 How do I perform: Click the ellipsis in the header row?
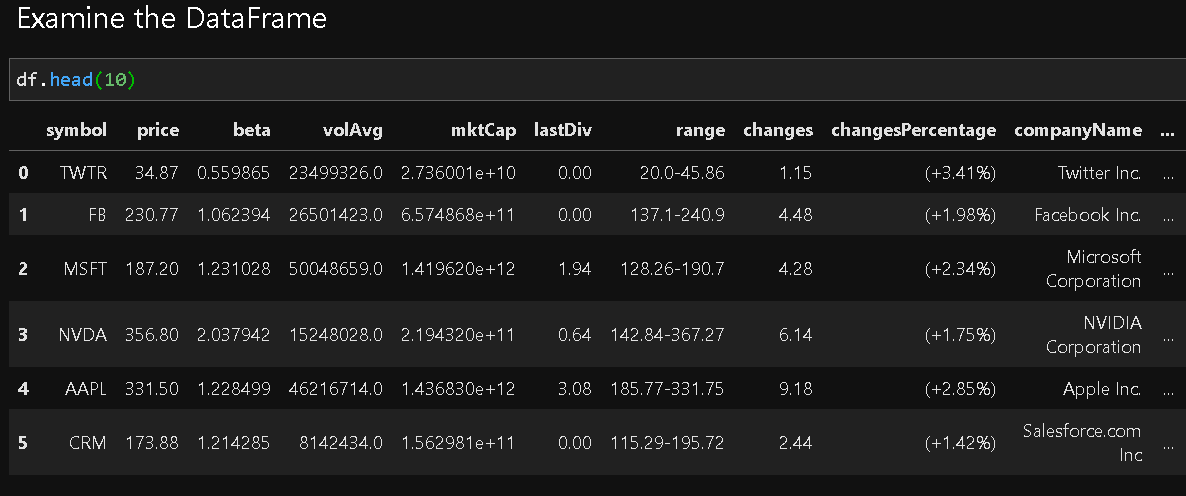pyautogui.click(x=1168, y=132)
